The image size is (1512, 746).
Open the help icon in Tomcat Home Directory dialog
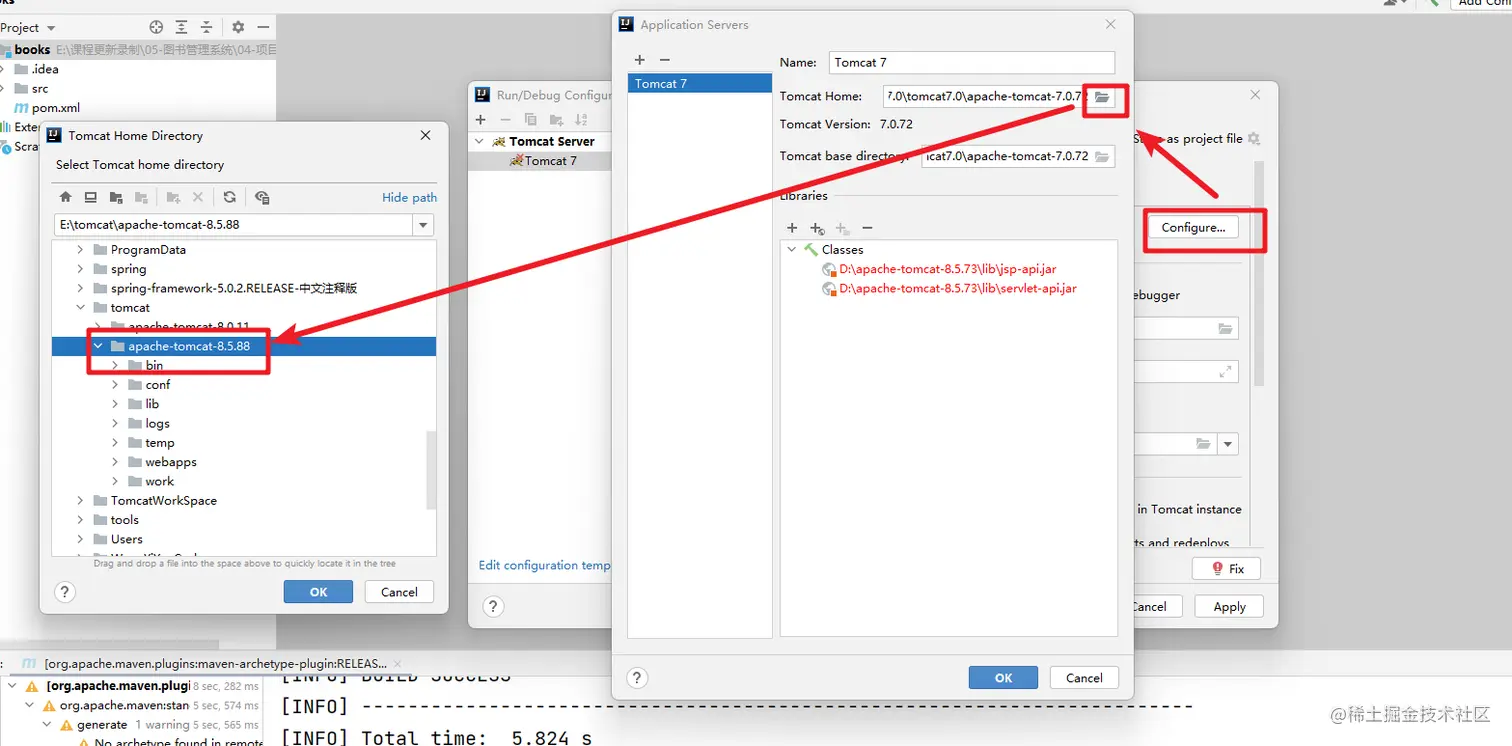coord(64,592)
